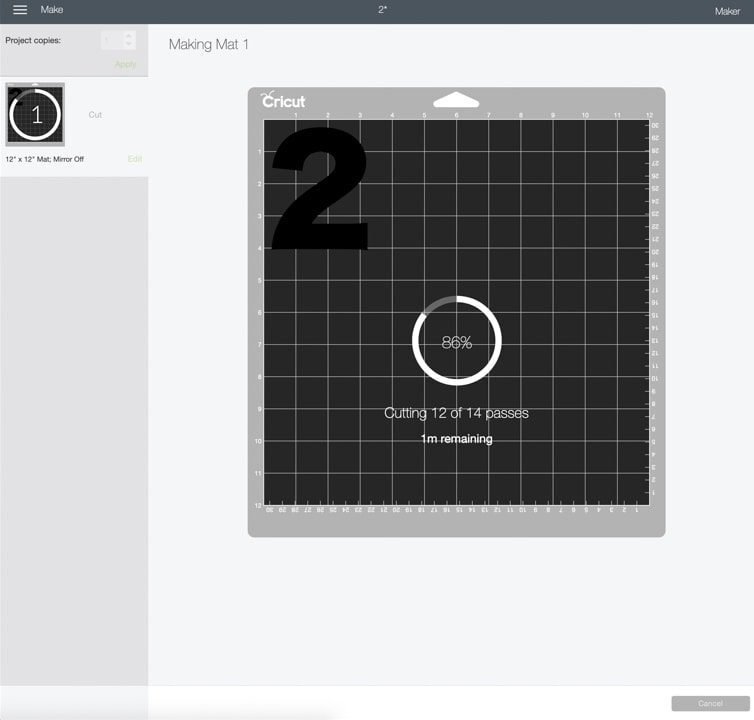Click the Cricut logo on the mat
The image size is (754, 720).
tap(283, 101)
